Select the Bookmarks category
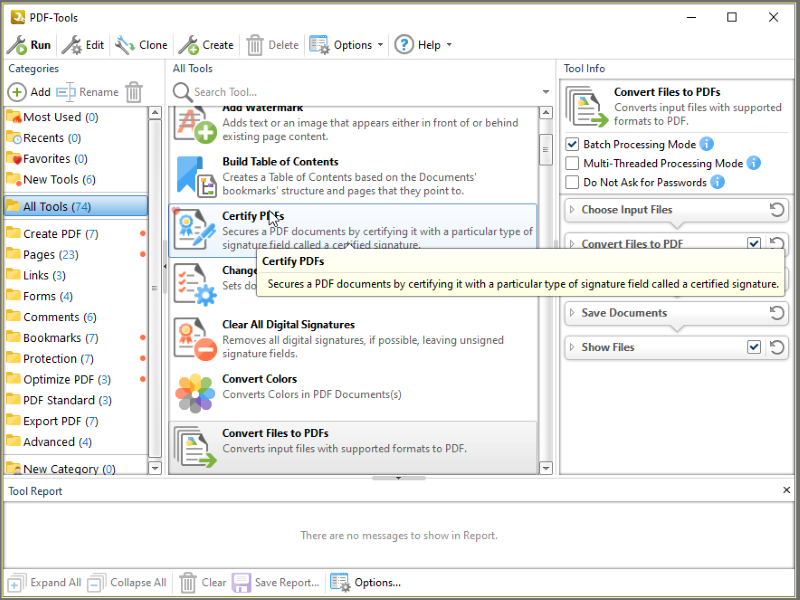800x600 pixels. (x=55, y=336)
